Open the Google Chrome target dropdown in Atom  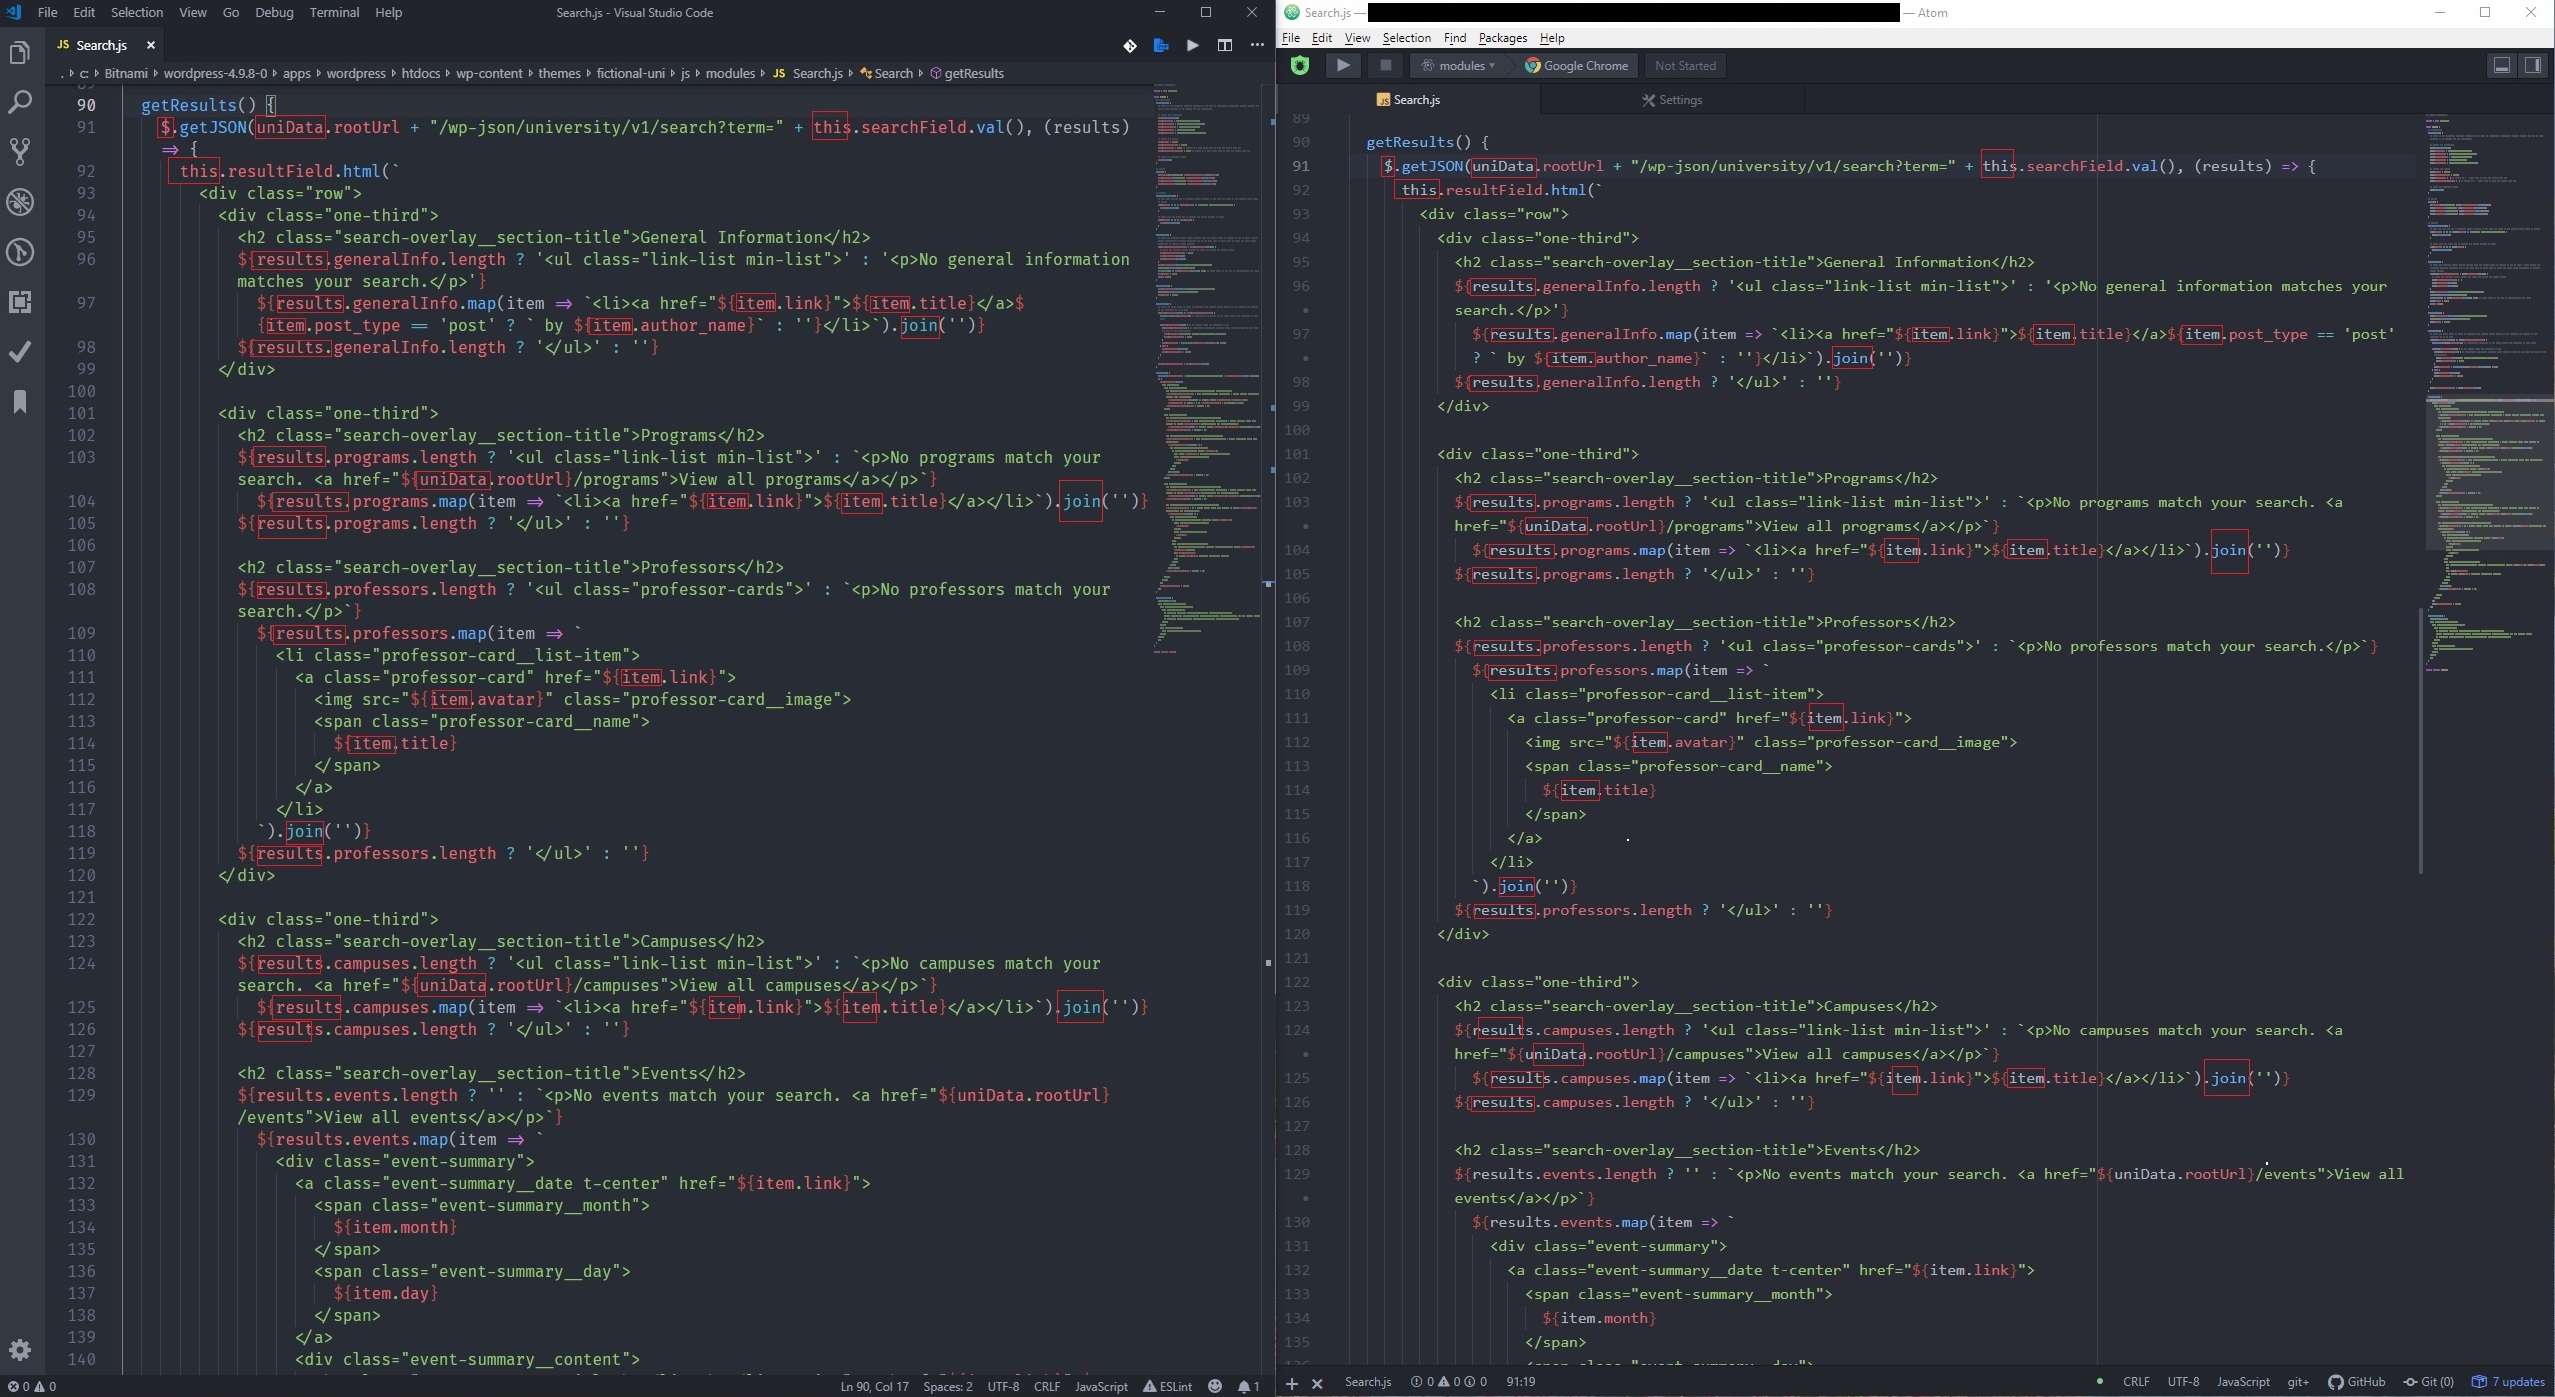[1577, 65]
